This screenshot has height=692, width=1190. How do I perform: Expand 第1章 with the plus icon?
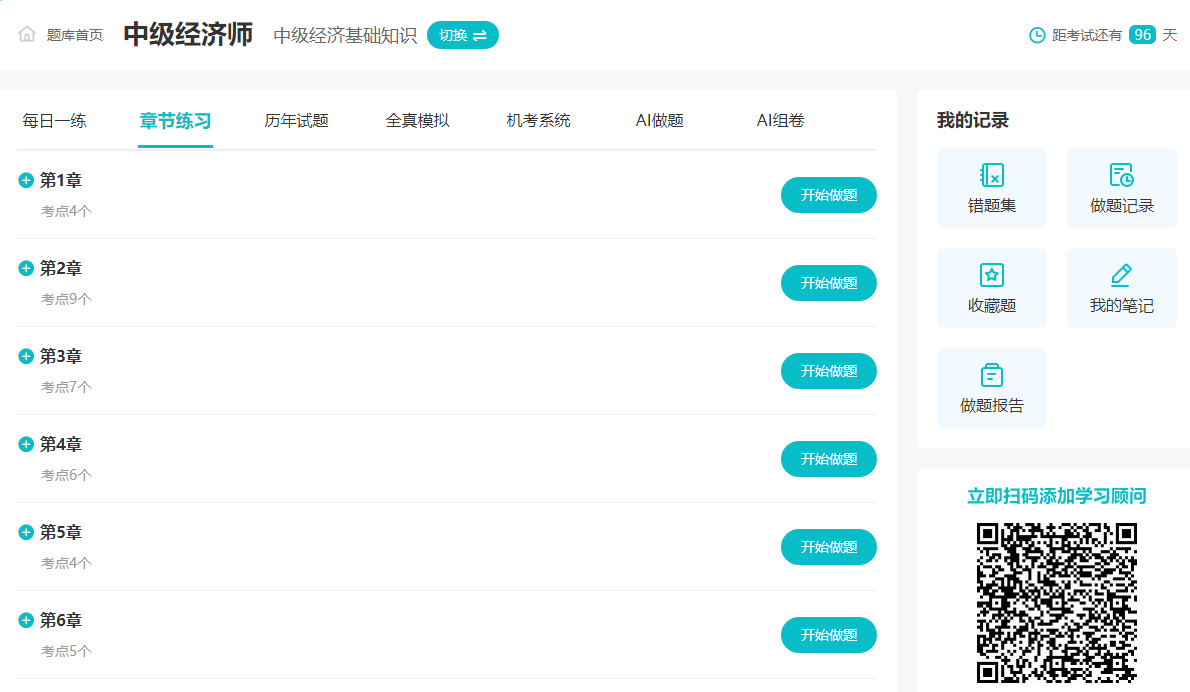pos(26,180)
